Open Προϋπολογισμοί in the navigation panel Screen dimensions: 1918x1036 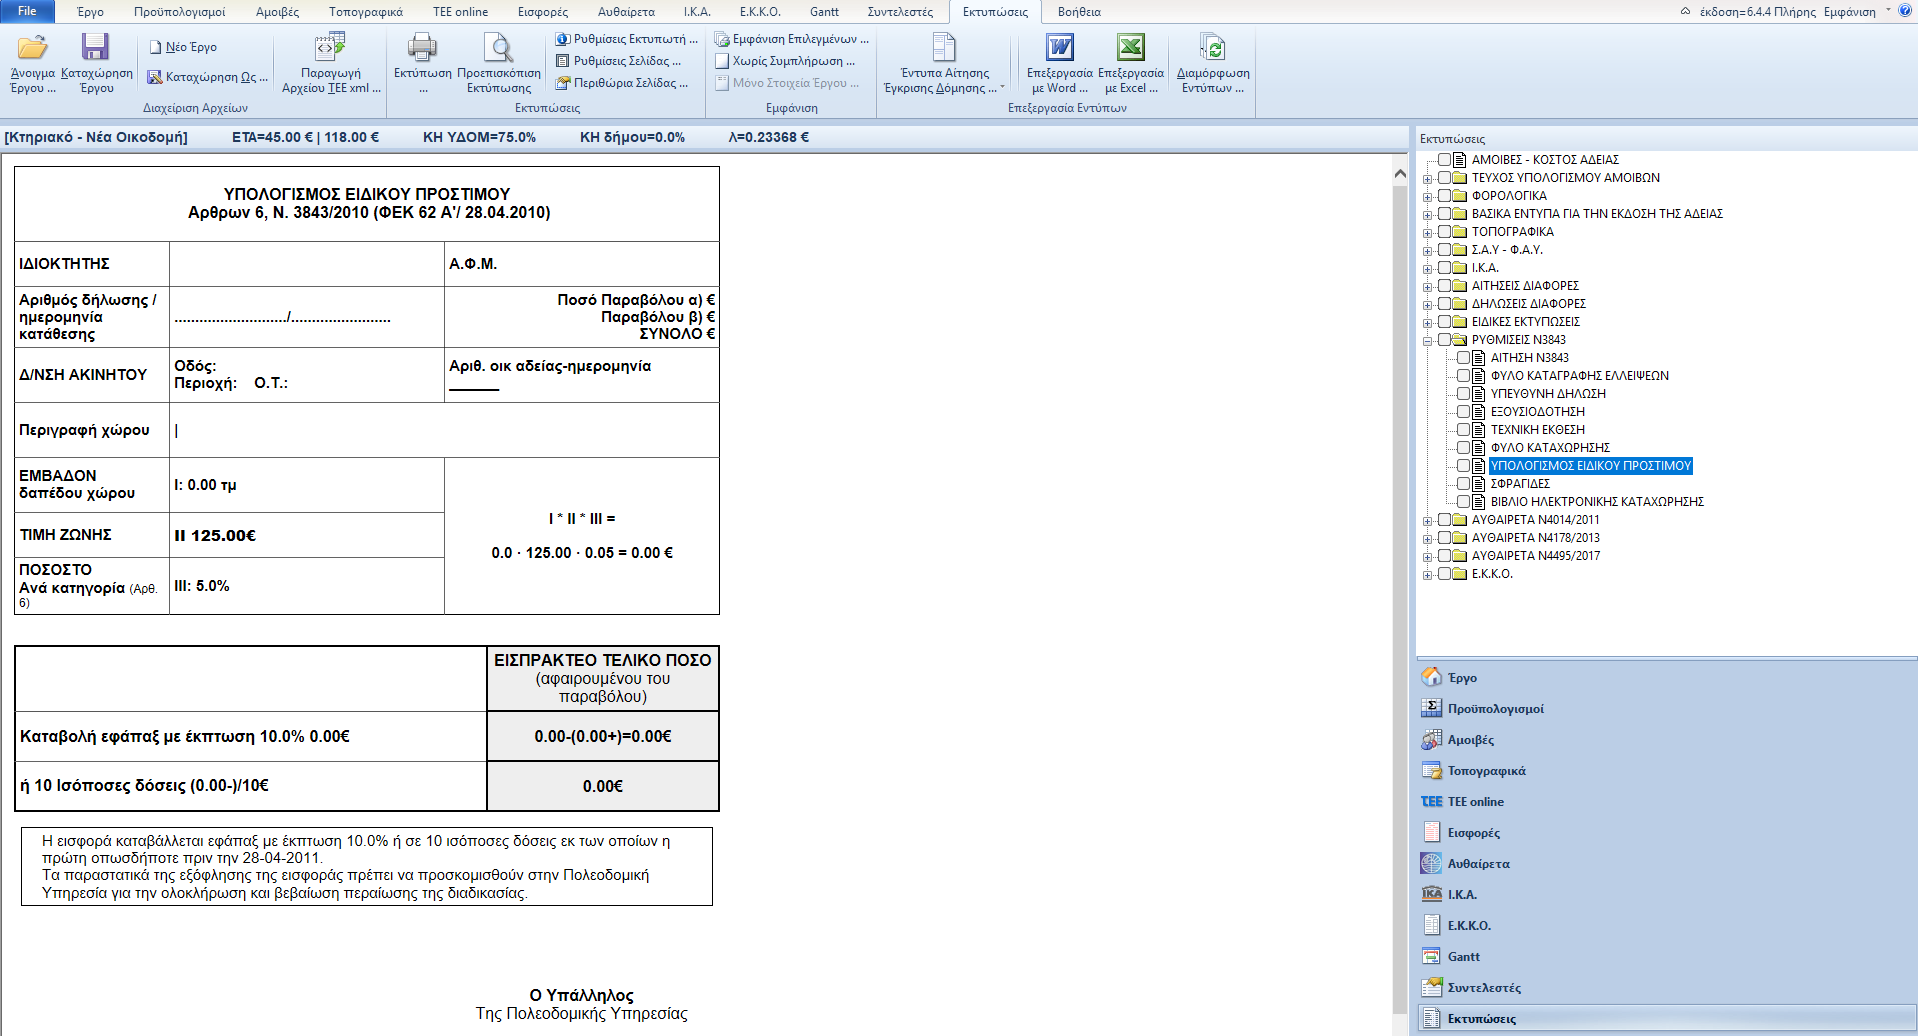[x=1495, y=709]
